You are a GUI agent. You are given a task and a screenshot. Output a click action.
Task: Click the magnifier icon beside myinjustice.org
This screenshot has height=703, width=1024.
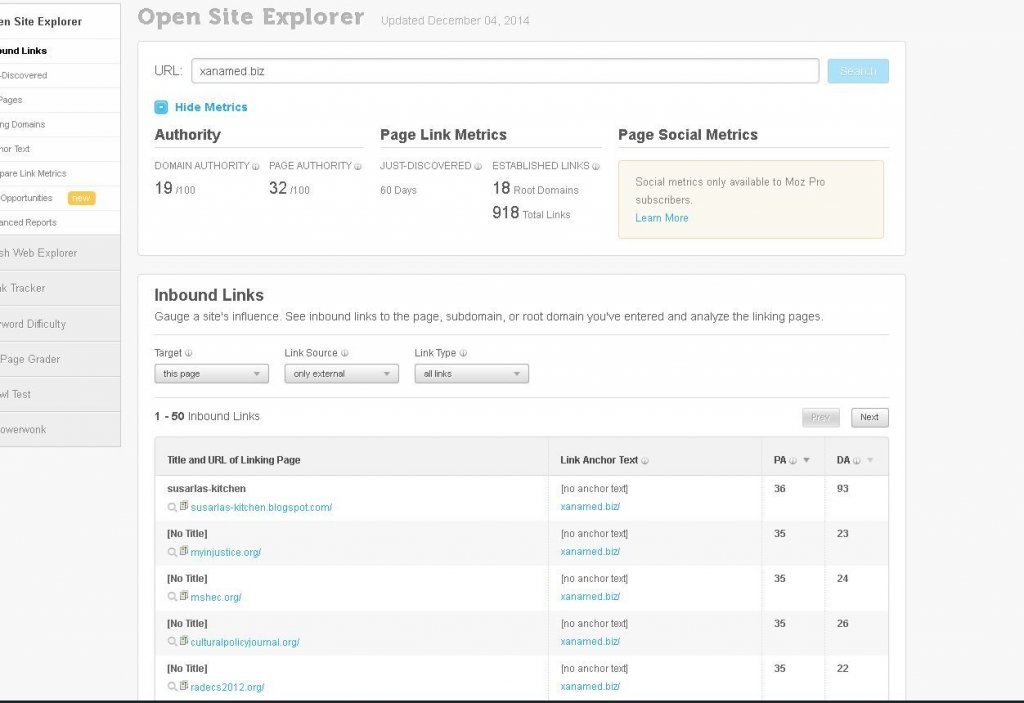pyautogui.click(x=172, y=552)
